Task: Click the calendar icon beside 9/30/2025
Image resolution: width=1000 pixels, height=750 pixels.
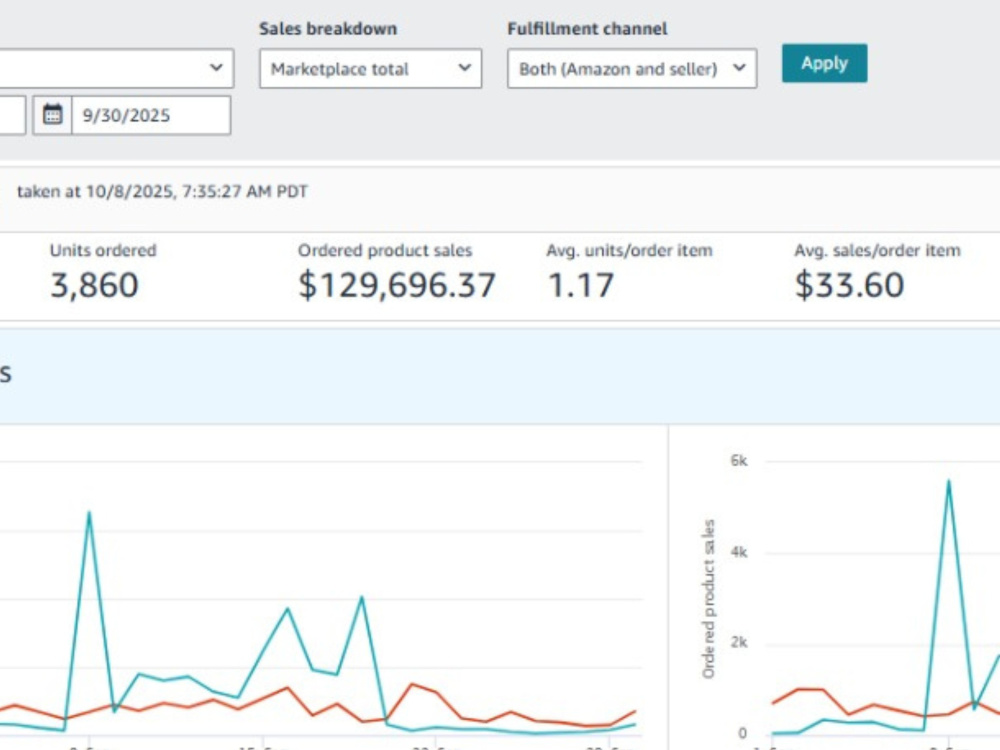Action: pyautogui.click(x=52, y=115)
